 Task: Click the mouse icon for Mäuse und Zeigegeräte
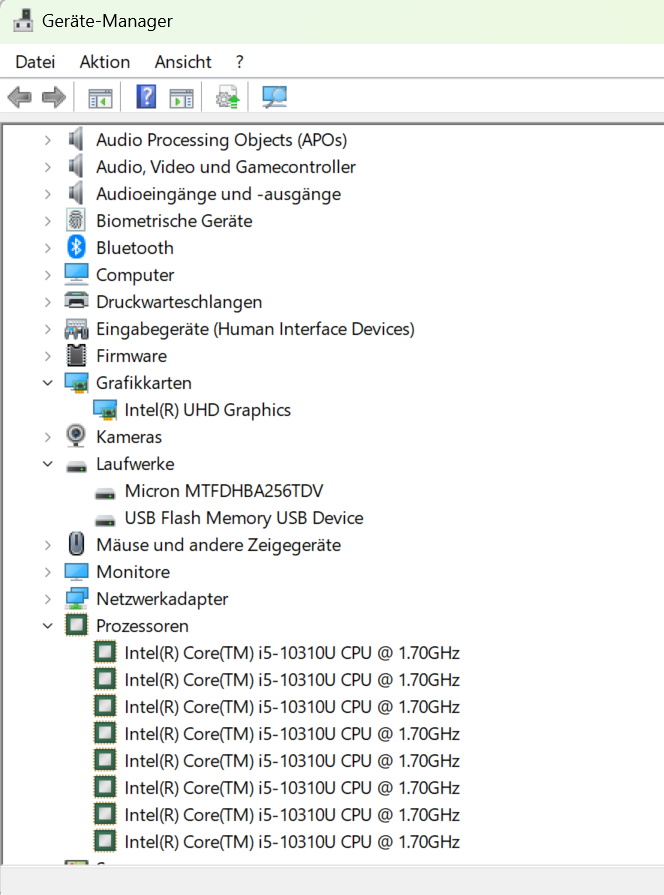76,543
